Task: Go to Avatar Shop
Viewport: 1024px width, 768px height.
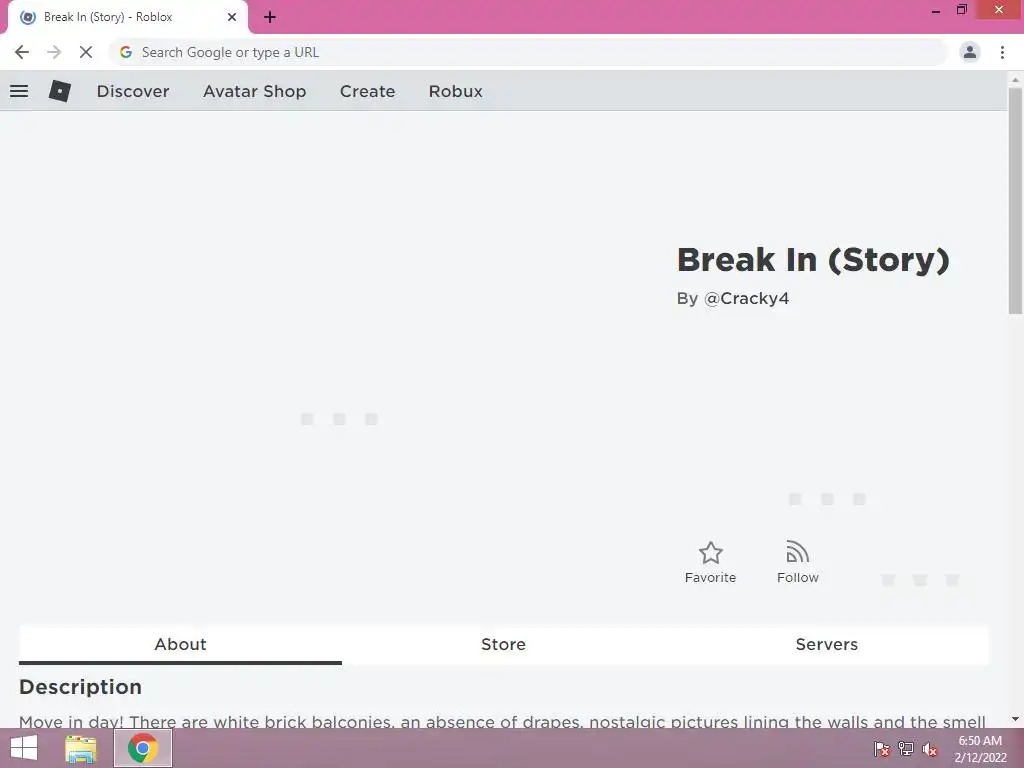Action: coord(255,91)
